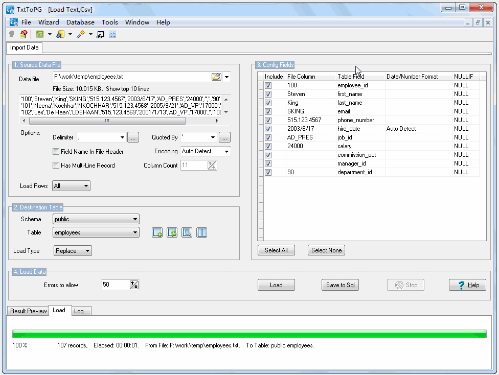This screenshot has width=499, height=375.
Task: Click the Data file path field
Action: tap(132, 77)
